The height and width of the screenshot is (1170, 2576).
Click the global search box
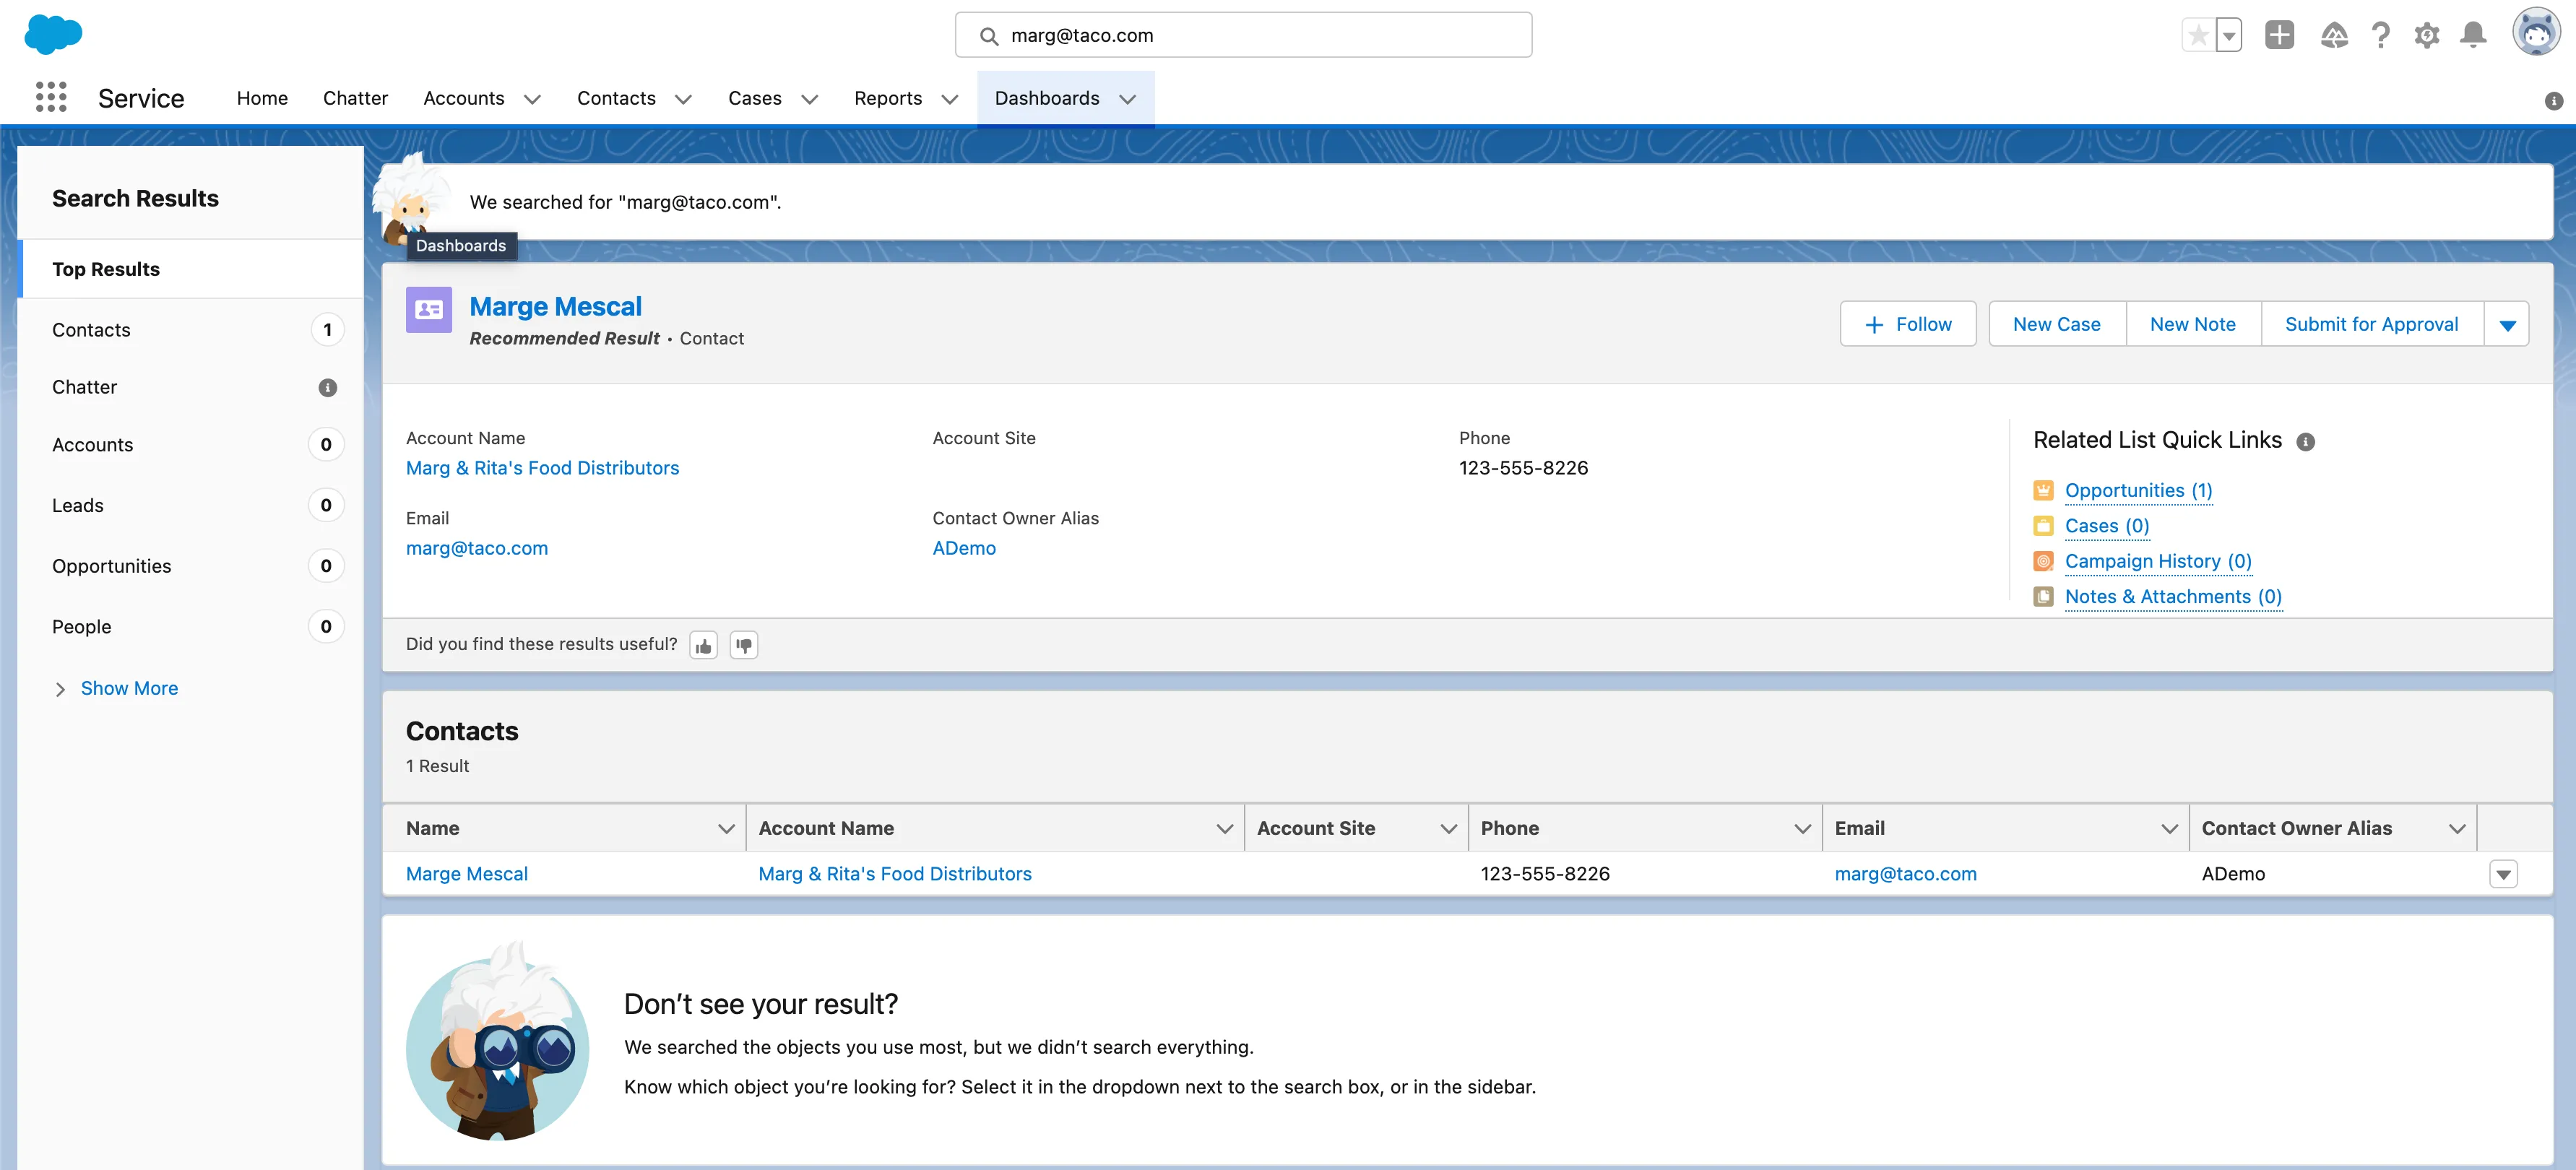(1243, 35)
